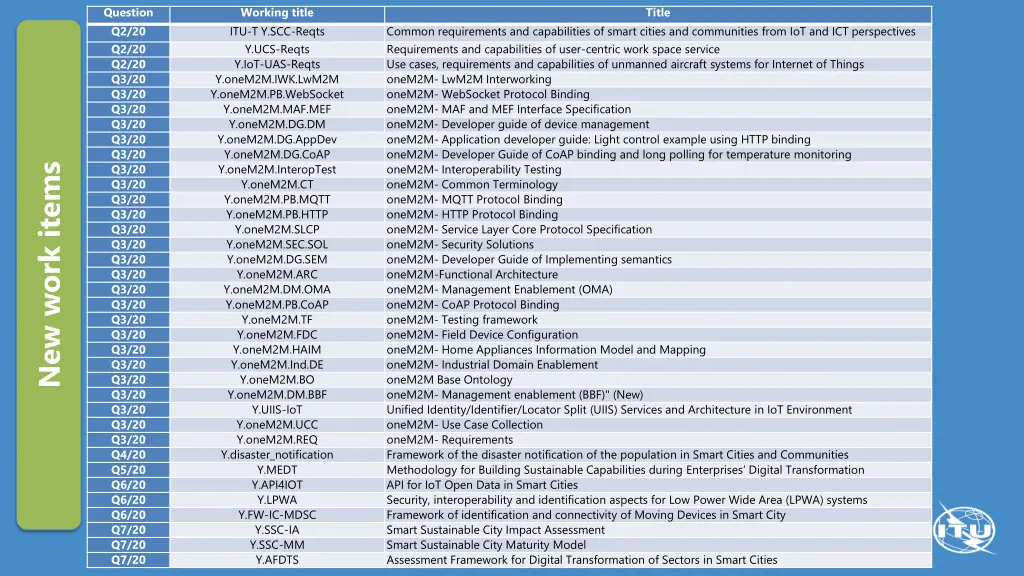The image size is (1024, 576).
Task: Click the "Y.SSC-IA" working title cell
Action: point(277,530)
